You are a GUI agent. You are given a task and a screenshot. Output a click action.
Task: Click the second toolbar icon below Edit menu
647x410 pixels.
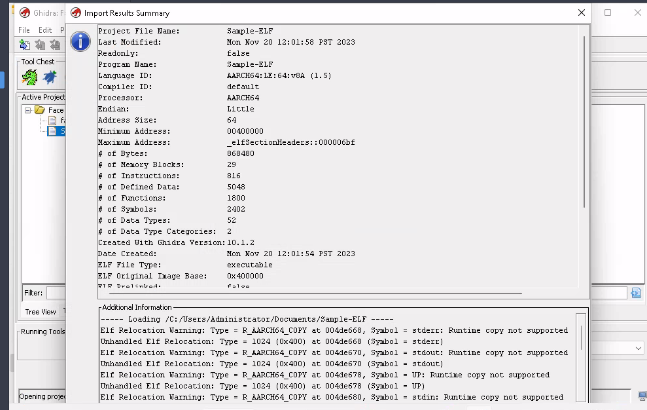pyautogui.click(x=41, y=45)
